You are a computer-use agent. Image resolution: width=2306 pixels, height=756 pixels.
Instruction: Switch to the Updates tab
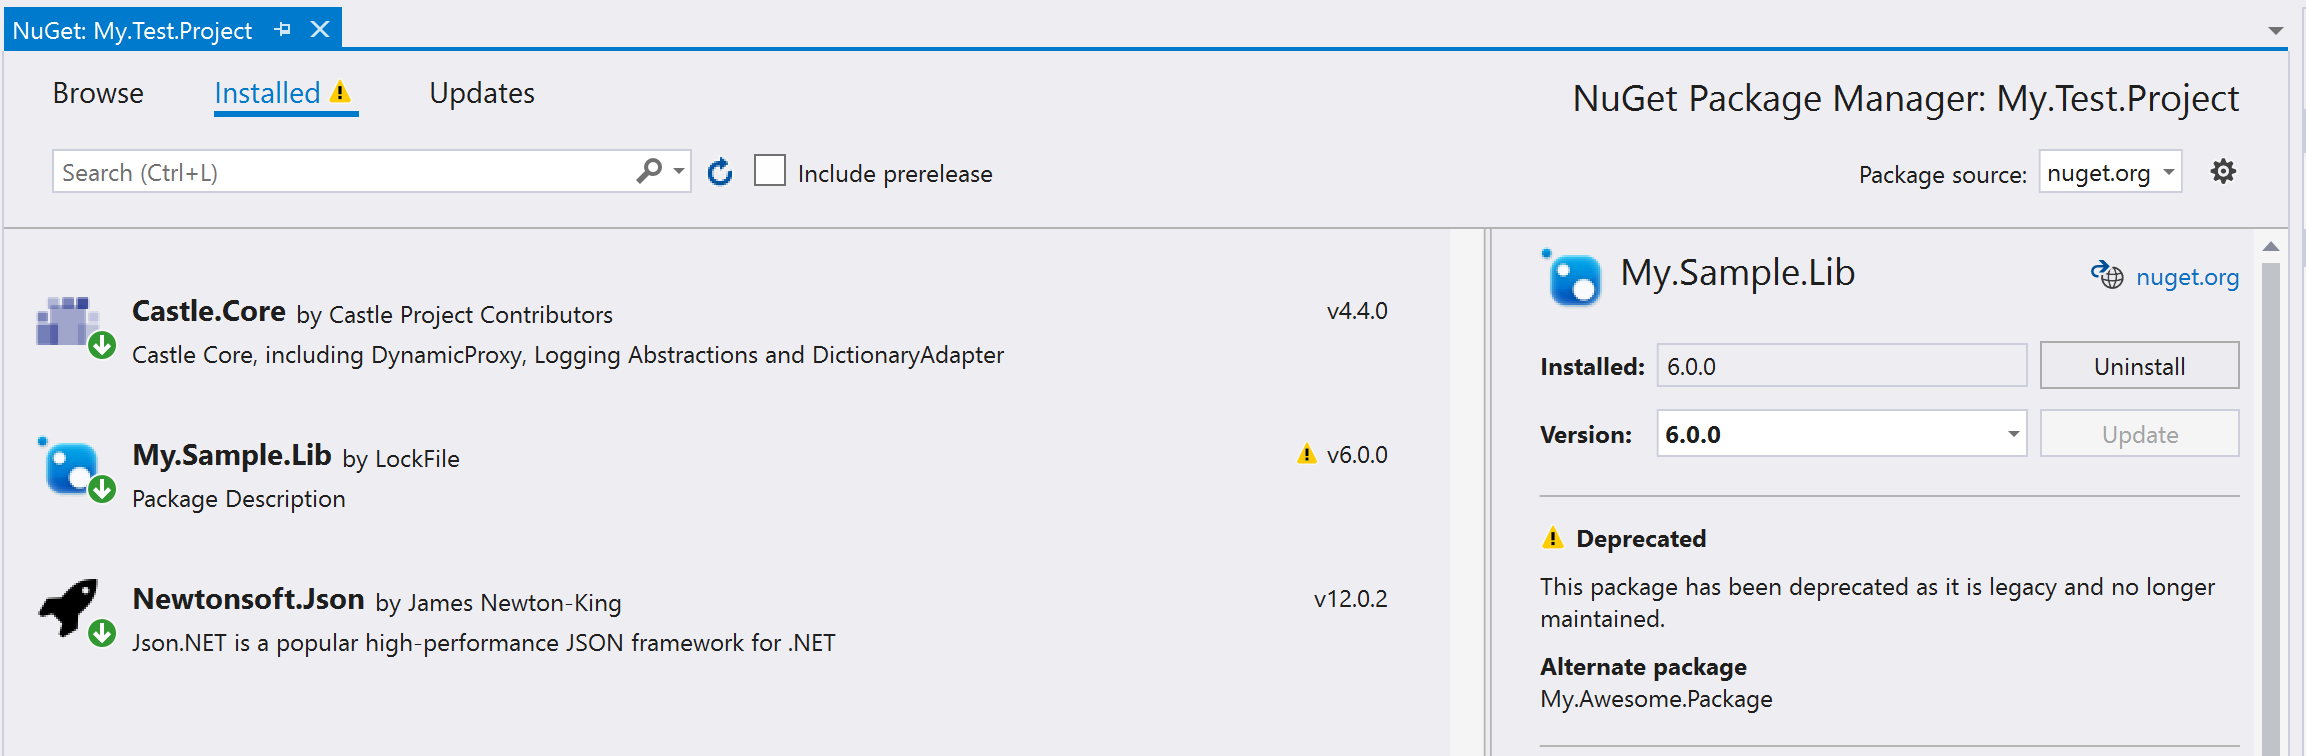point(482,93)
